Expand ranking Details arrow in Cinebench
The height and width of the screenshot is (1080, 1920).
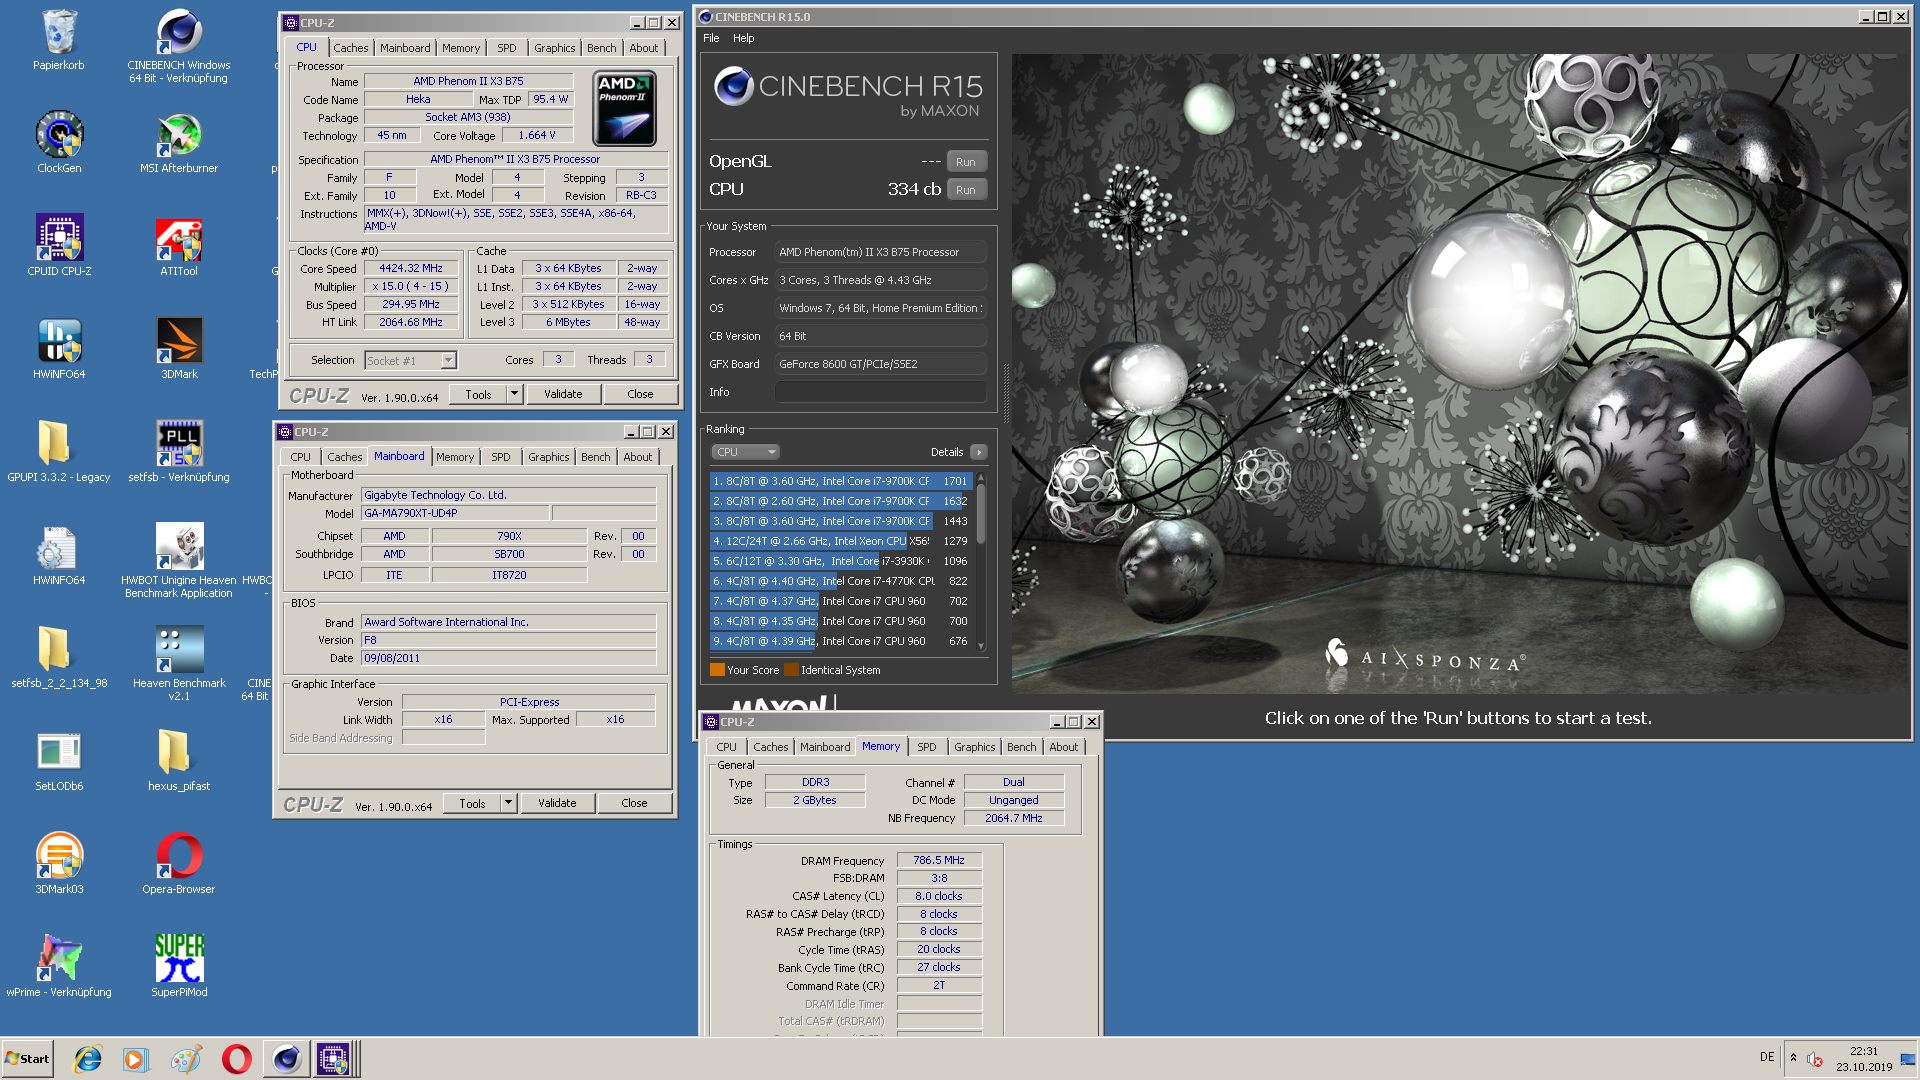pos(979,452)
